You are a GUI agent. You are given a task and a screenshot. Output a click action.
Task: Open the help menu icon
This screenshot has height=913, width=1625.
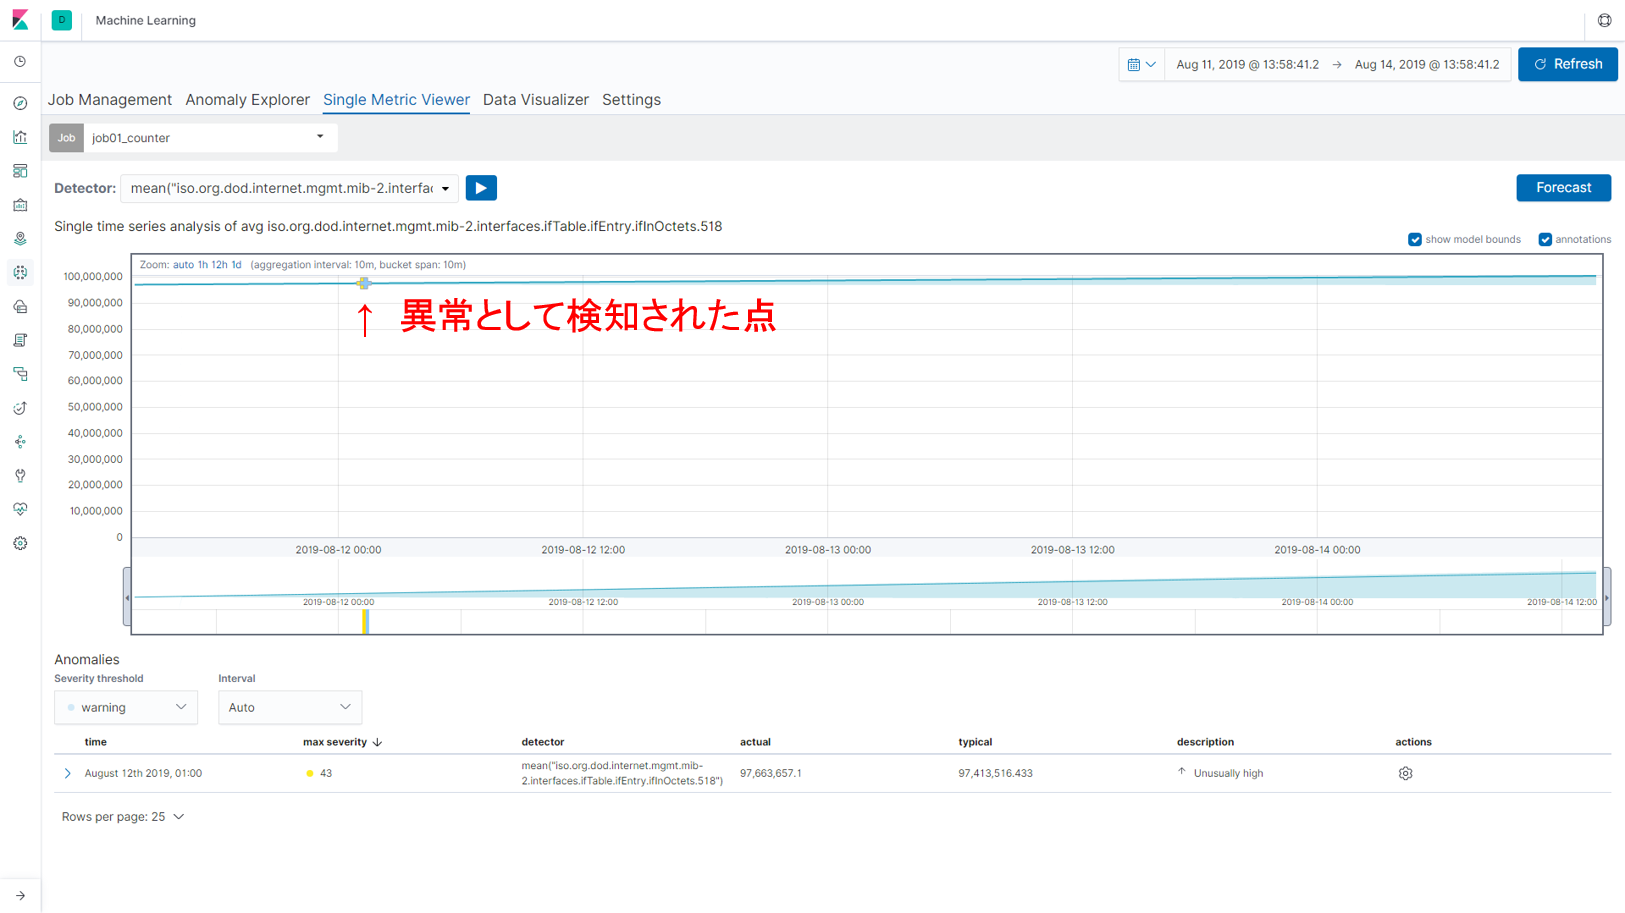[x=1604, y=20]
